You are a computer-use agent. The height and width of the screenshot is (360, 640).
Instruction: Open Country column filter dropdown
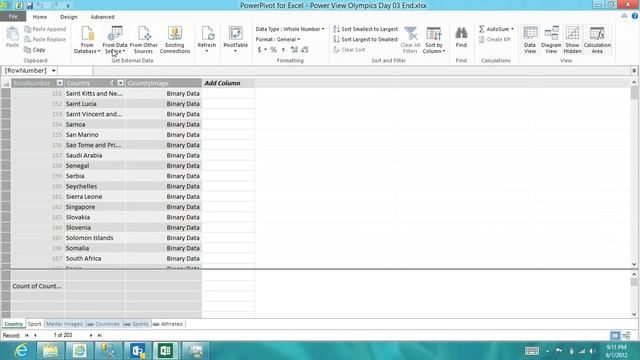(x=120, y=83)
